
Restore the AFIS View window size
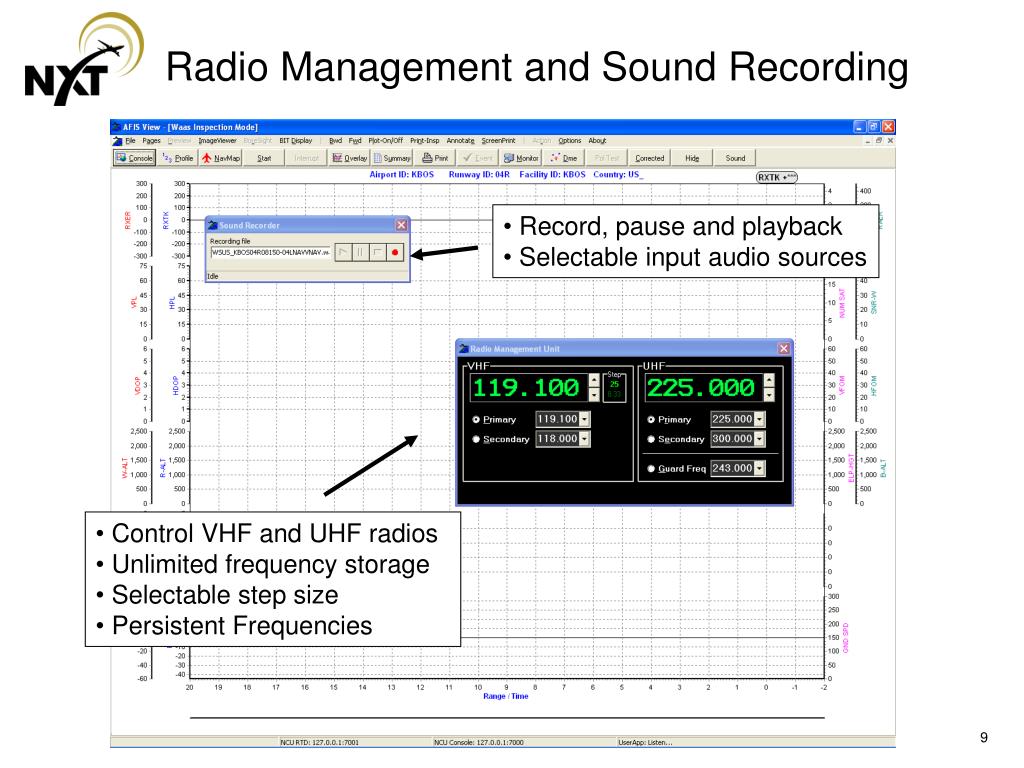[x=874, y=127]
